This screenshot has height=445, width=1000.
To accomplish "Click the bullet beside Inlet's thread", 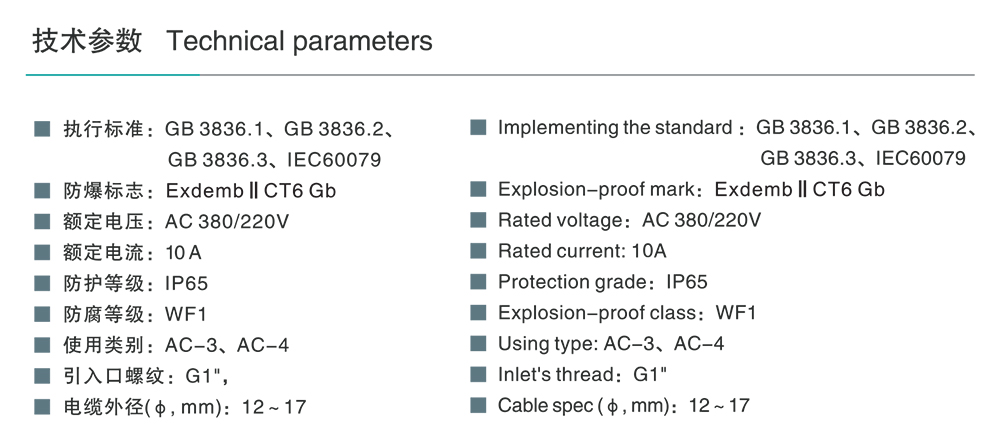I will click(x=478, y=374).
